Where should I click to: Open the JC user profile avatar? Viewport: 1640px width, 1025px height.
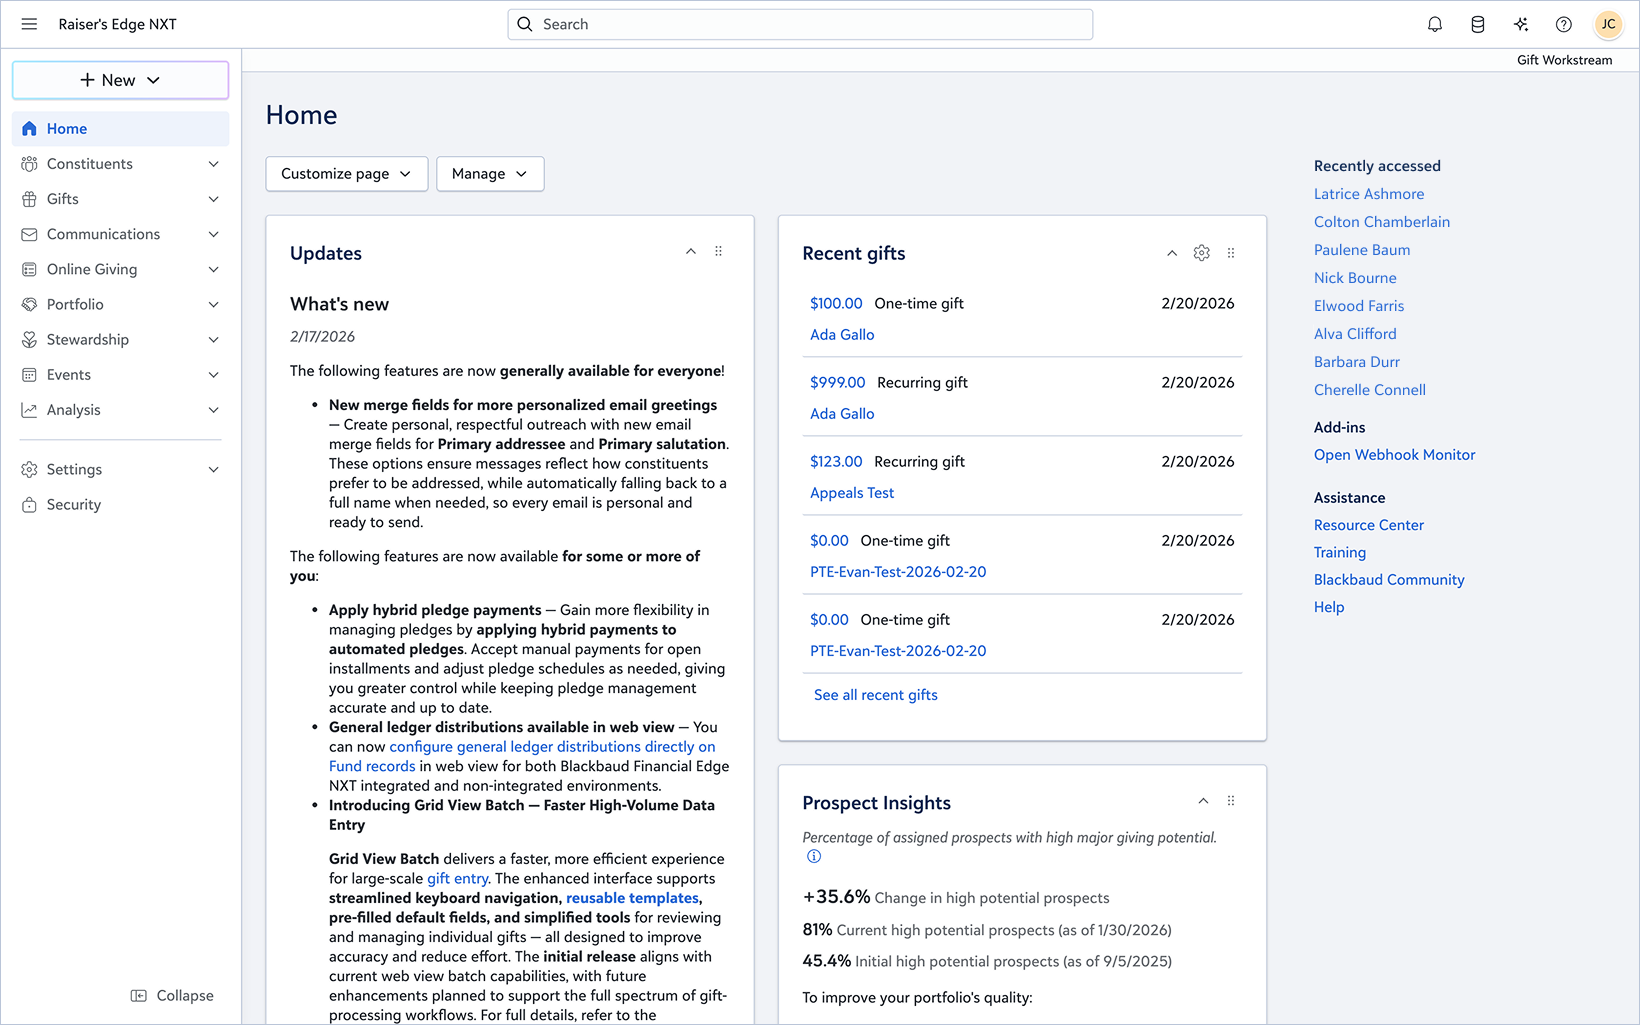(1608, 24)
